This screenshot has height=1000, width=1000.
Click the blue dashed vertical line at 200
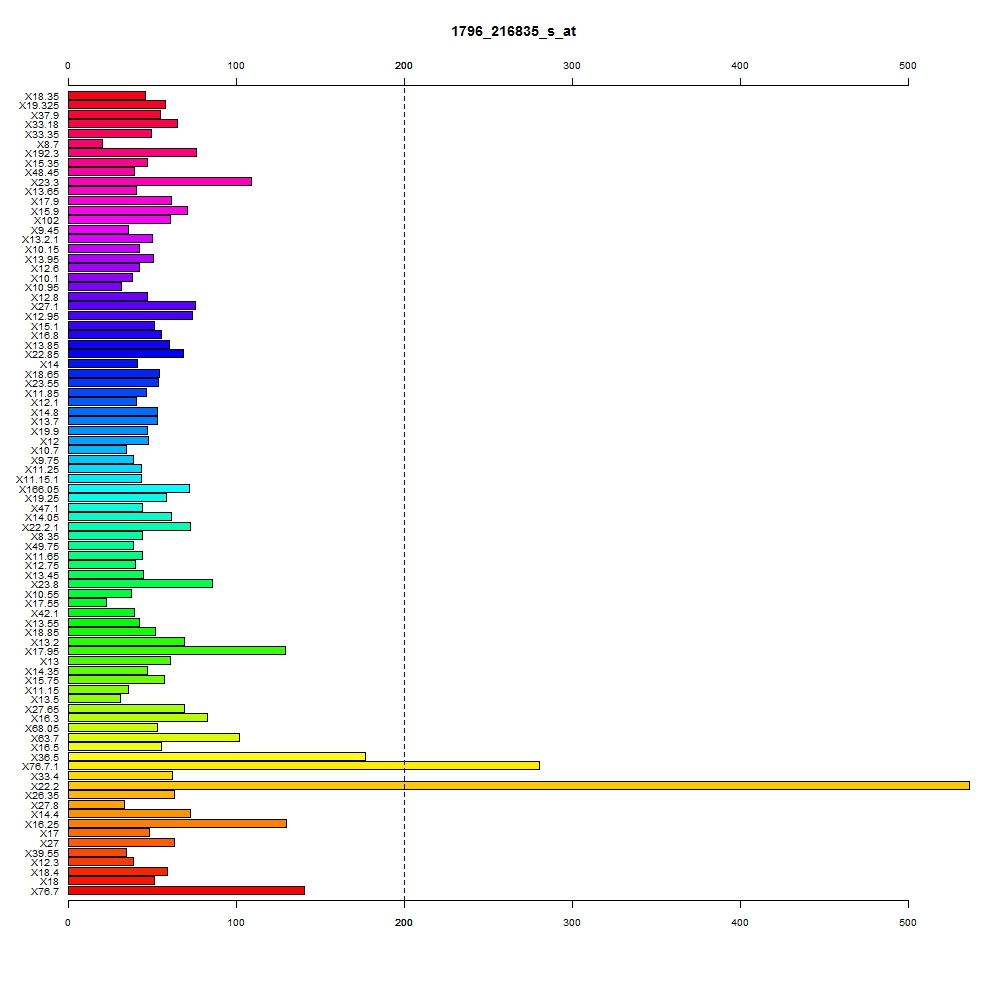[x=404, y=492]
